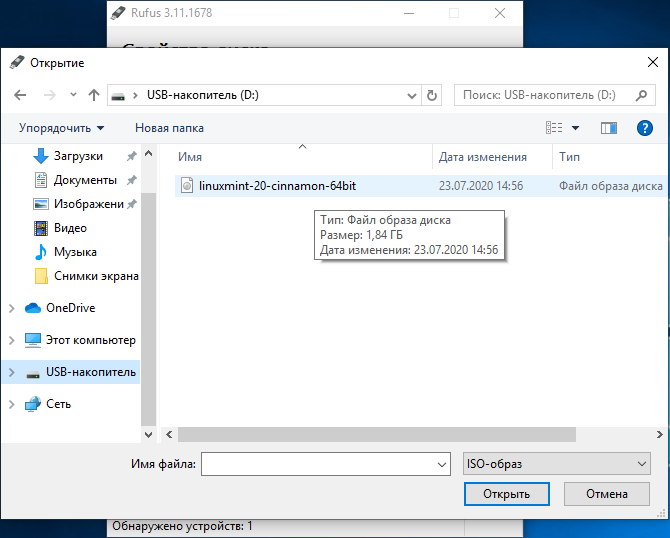Open the Снимки экрана folder
The height and width of the screenshot is (538, 670).
96,276
